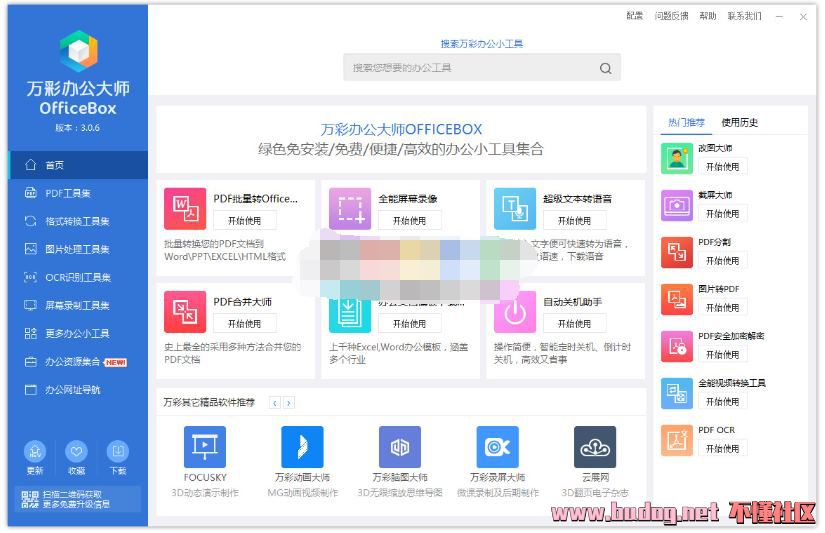Open 帮助 help link
825x533 pixels.
click(708, 16)
